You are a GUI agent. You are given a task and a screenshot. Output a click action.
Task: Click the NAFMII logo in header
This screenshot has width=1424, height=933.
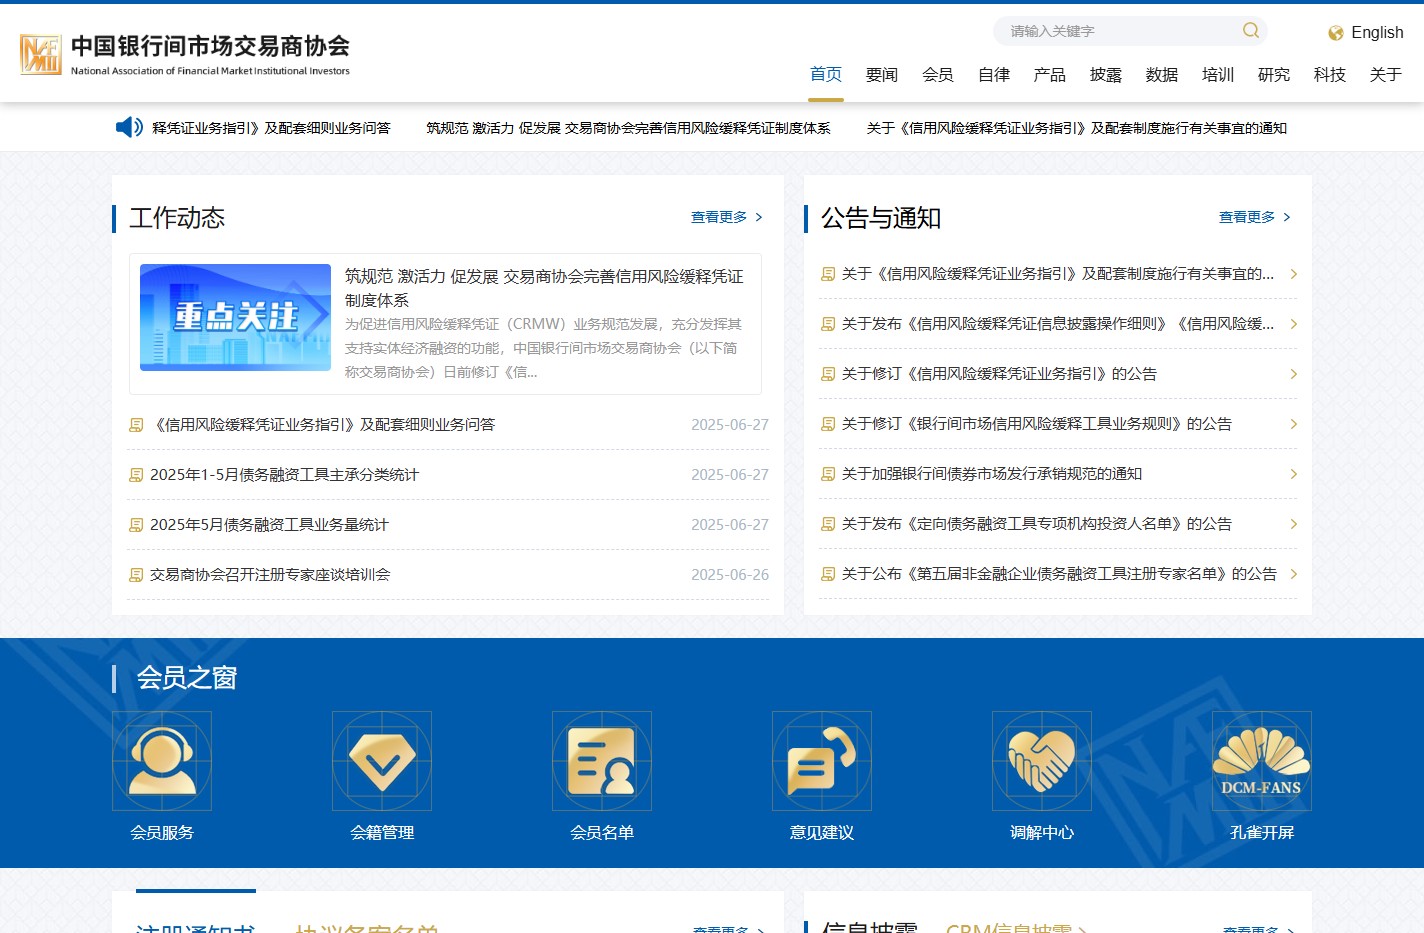coord(185,54)
